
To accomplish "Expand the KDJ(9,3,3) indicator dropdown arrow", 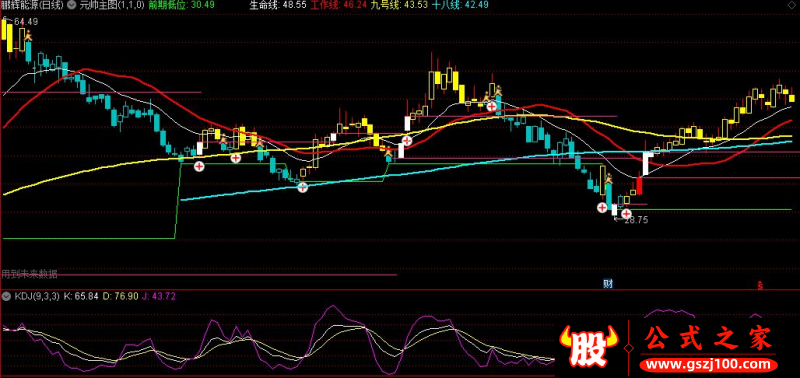I will point(6,296).
